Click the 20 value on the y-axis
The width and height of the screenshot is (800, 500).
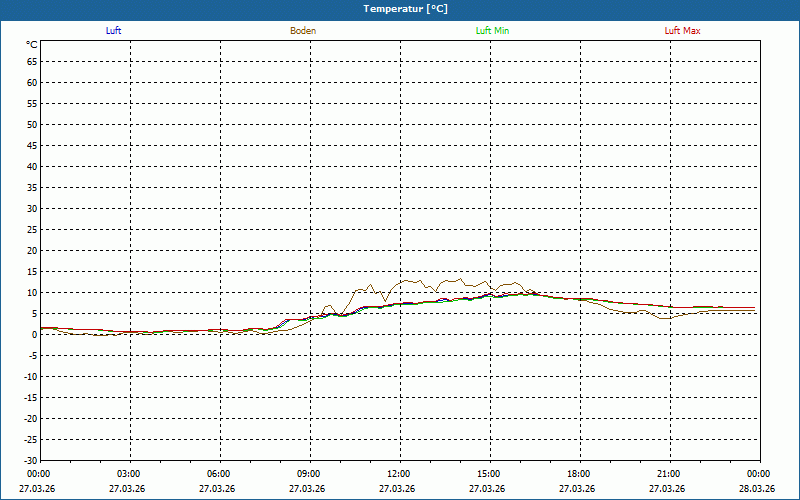32,251
